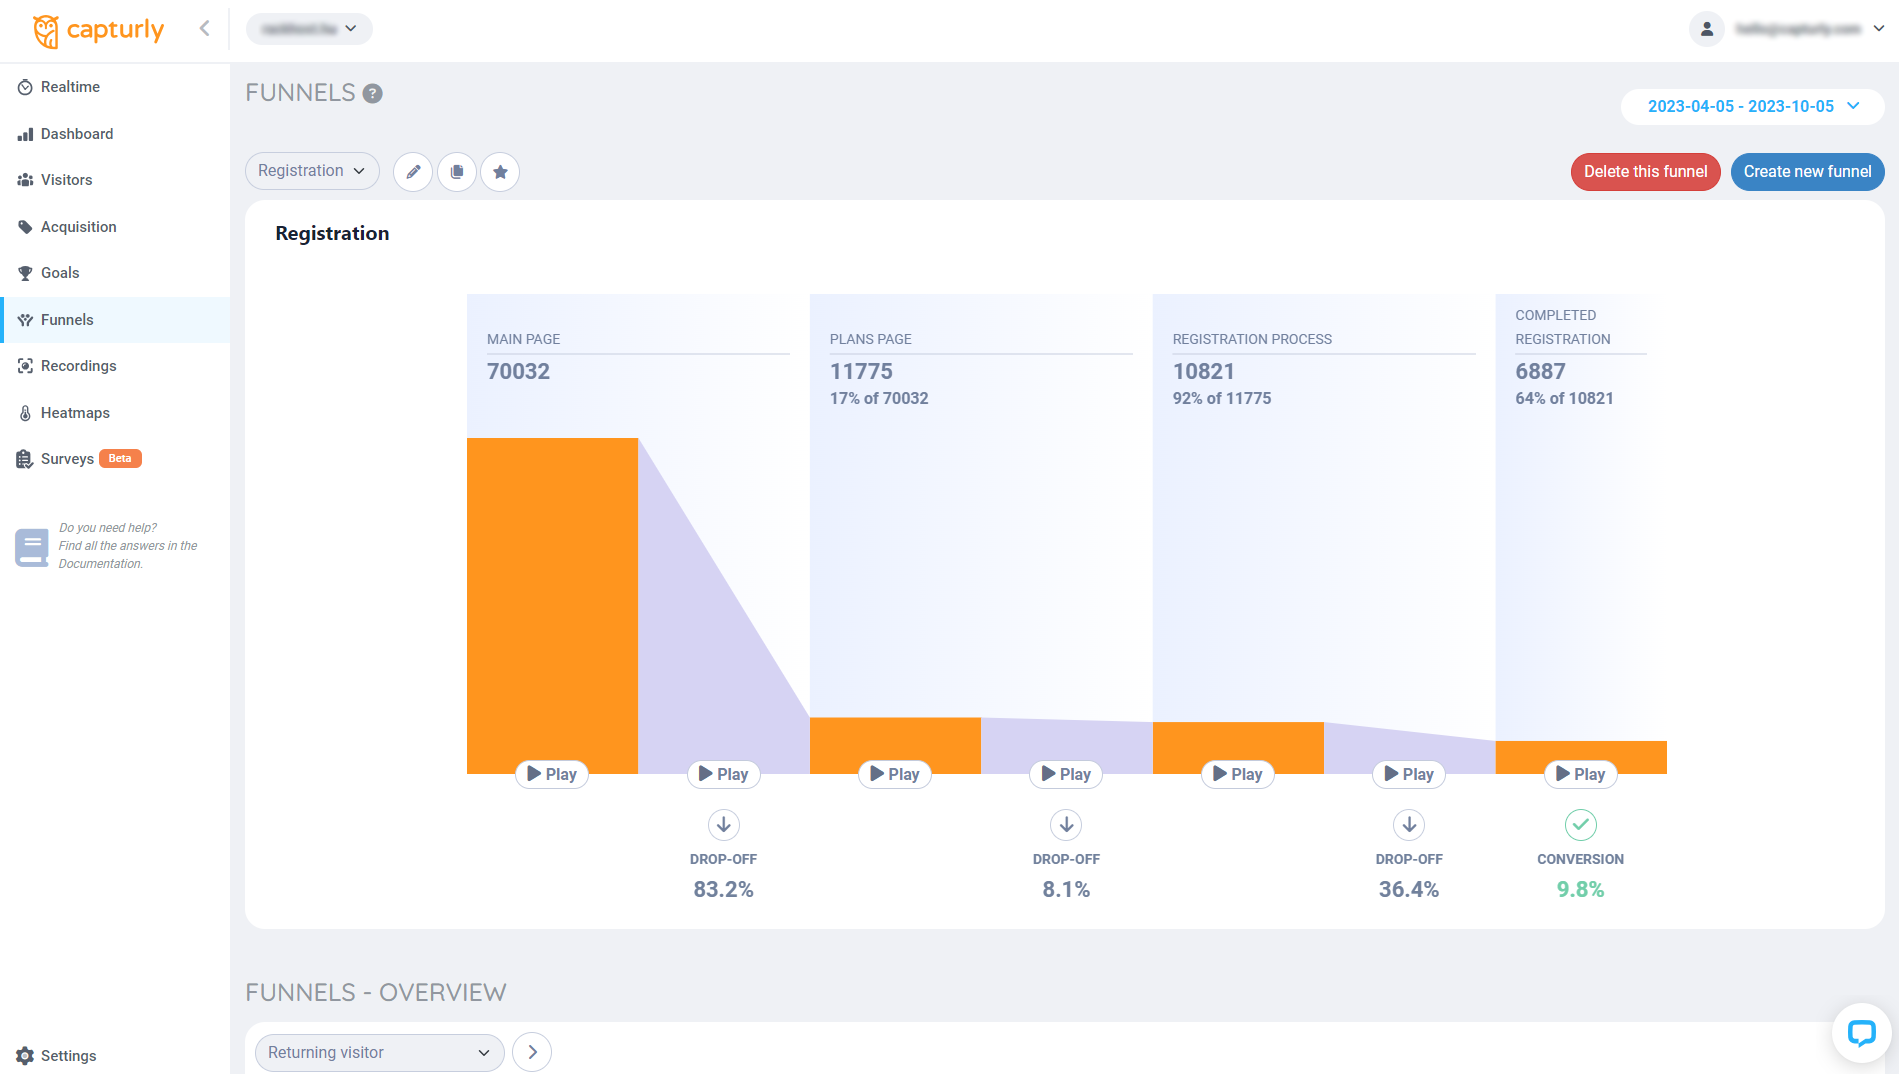The image size is (1899, 1074).
Task: Open the Recordings section
Action: click(x=78, y=366)
